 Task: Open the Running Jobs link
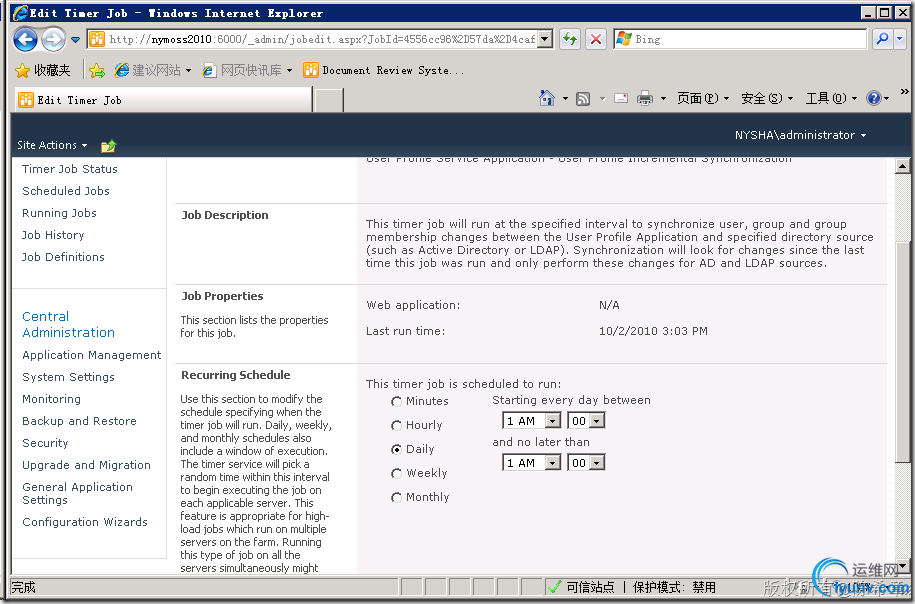tap(60, 213)
